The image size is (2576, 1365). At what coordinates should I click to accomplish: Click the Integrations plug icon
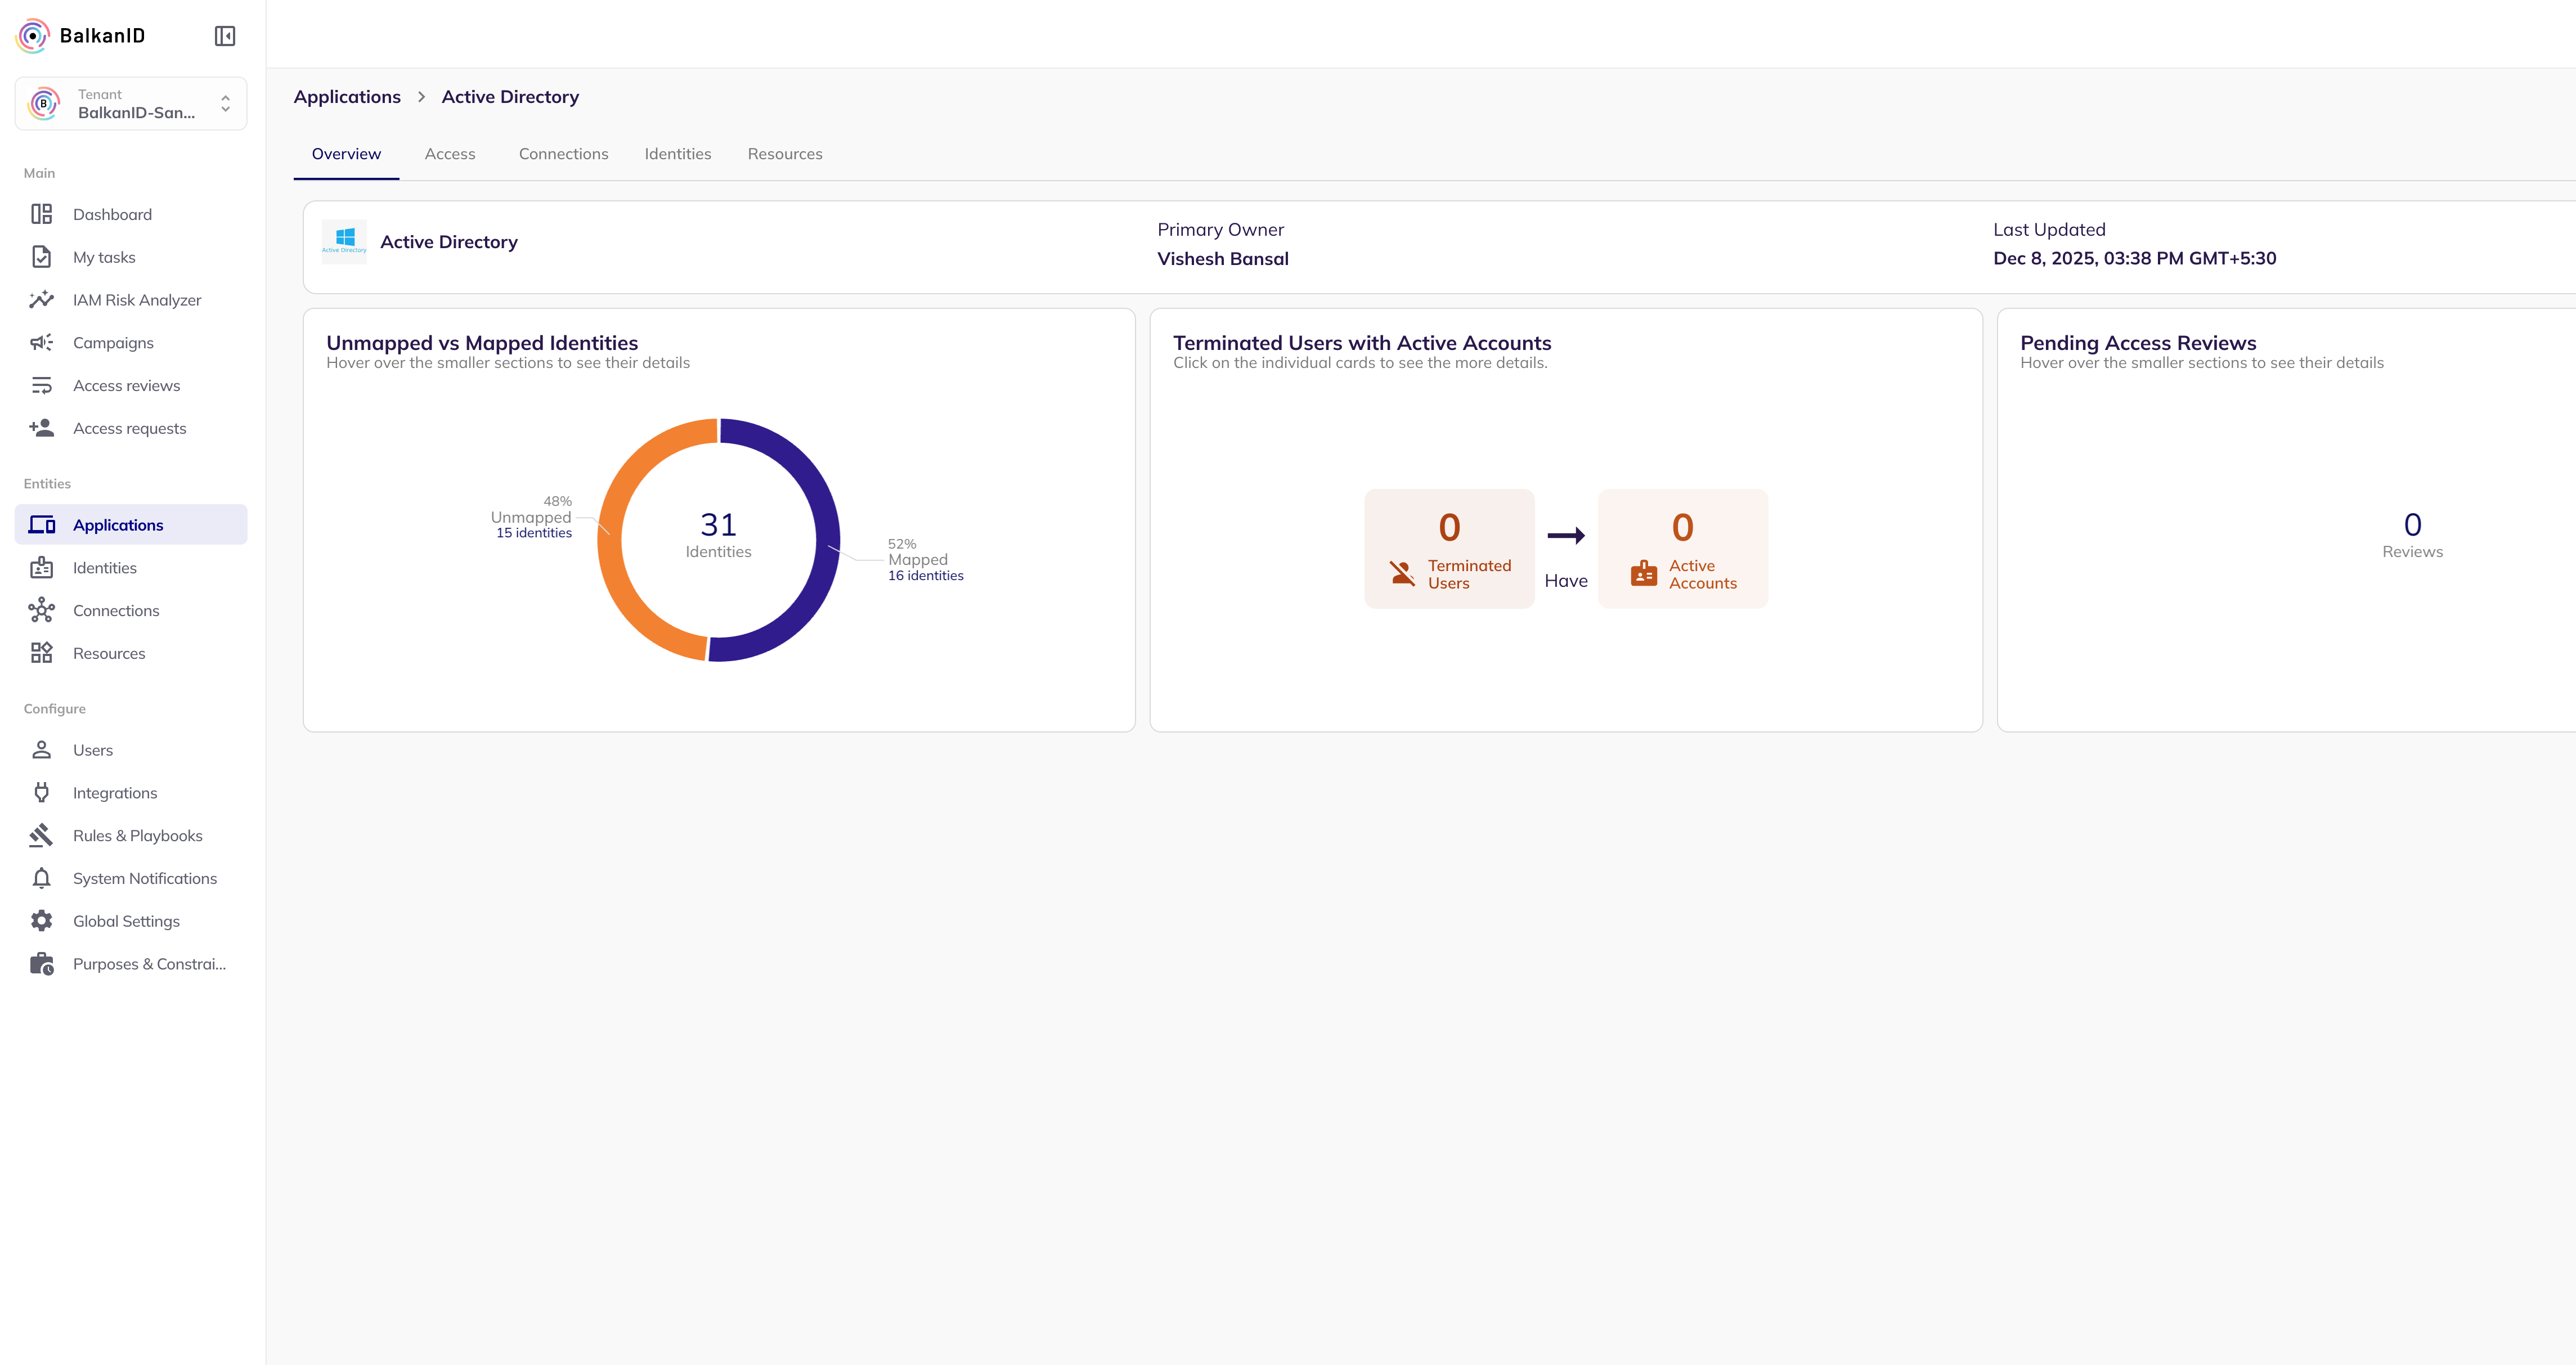coord(41,793)
